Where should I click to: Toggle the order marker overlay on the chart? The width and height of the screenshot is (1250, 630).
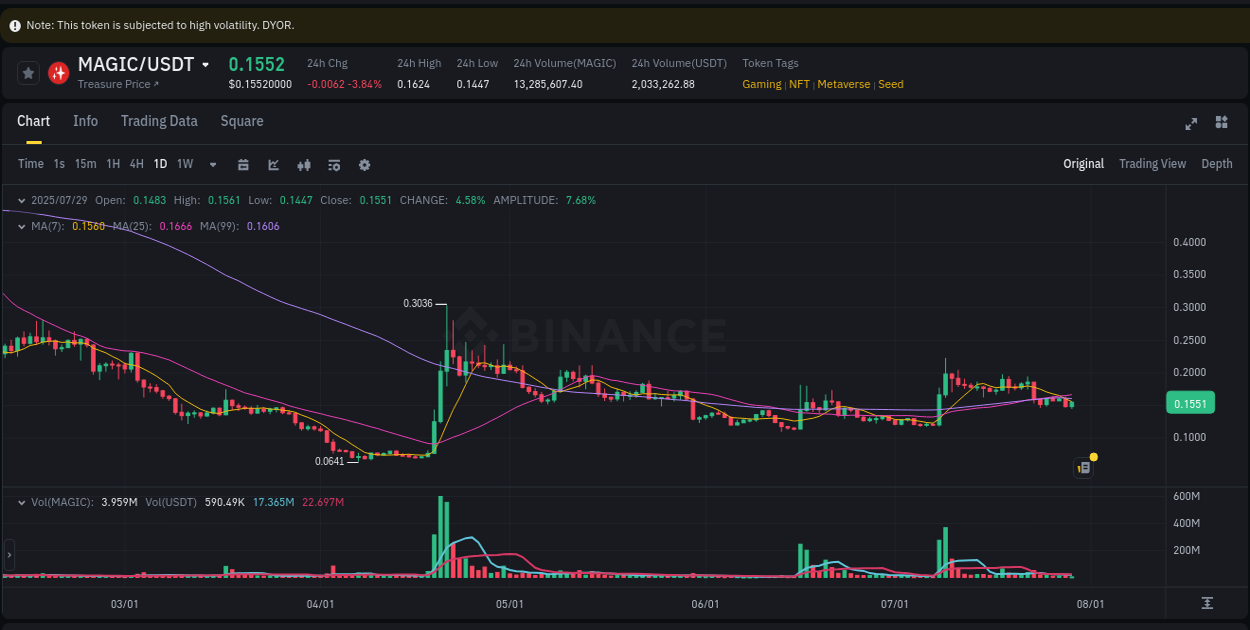(1083, 467)
